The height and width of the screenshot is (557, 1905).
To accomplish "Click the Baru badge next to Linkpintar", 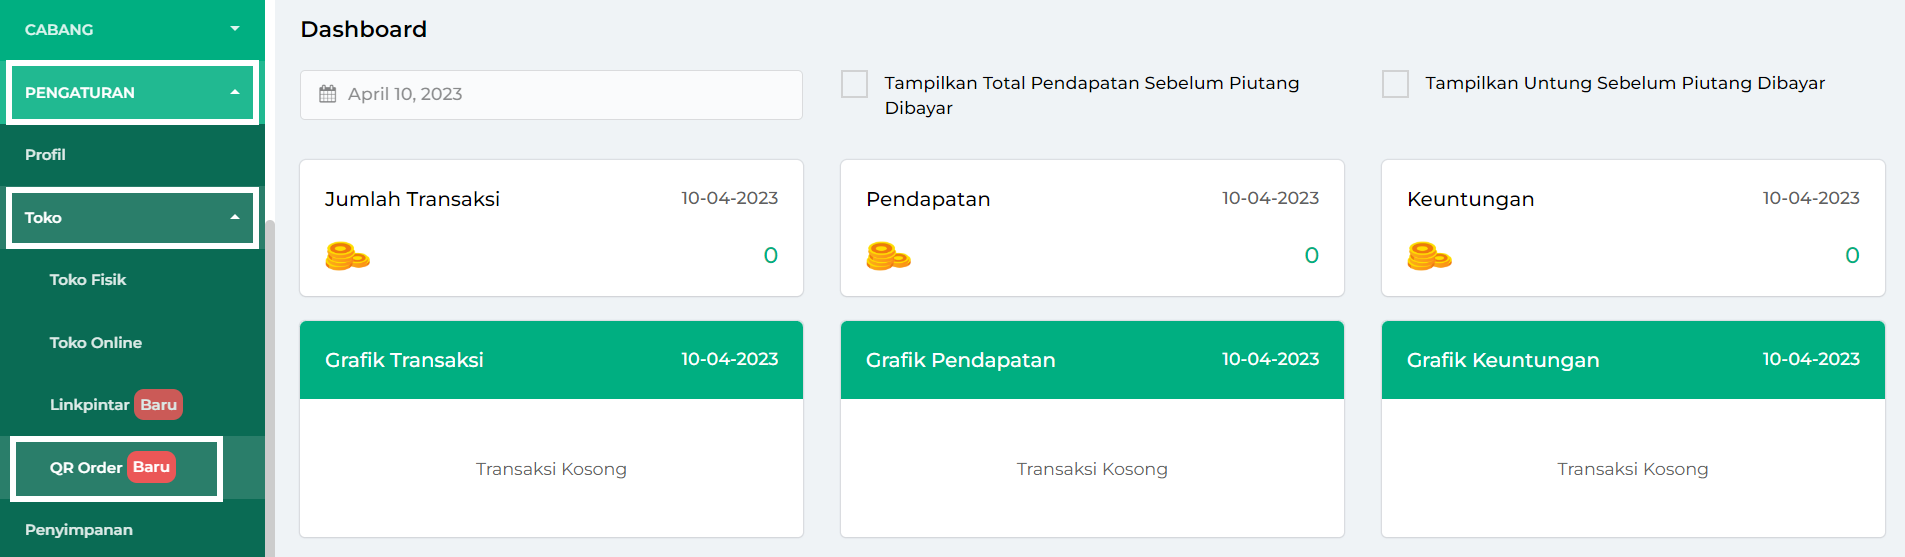I will [x=158, y=405].
